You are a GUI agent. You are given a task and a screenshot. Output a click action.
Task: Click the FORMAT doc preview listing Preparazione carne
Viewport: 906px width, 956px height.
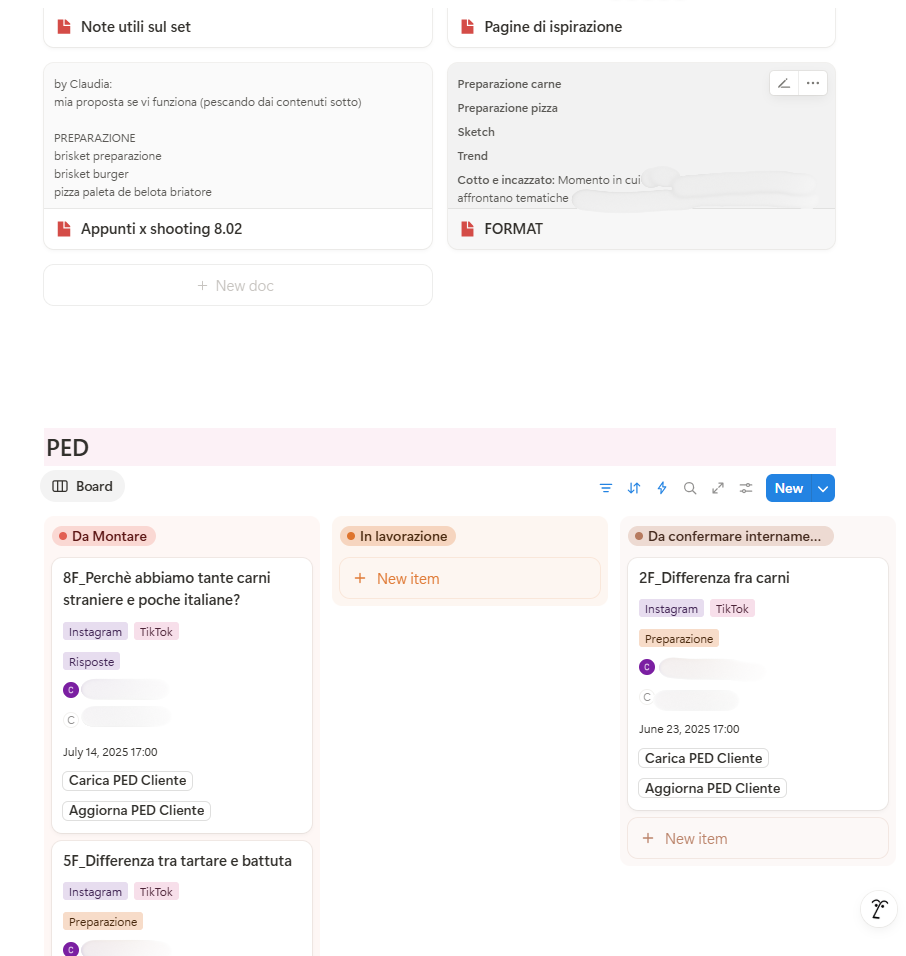pos(641,136)
